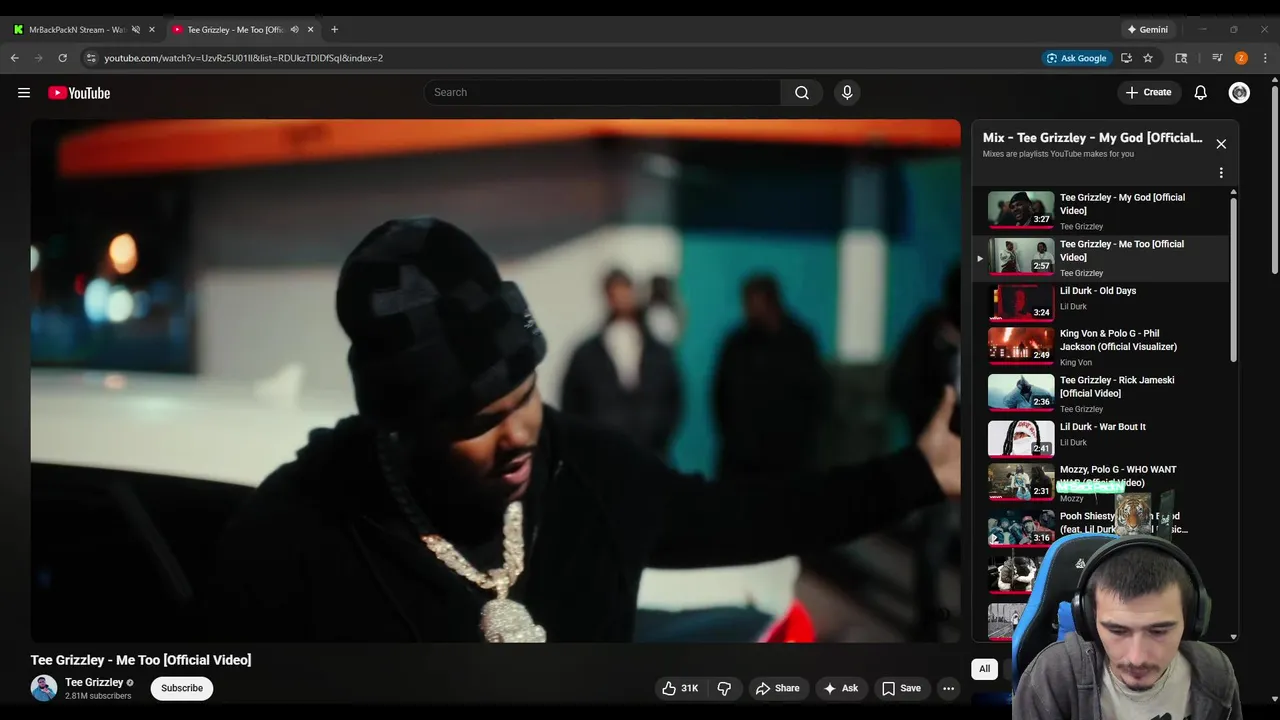Click Ask Google in address bar
The width and height of the screenshot is (1280, 720).
pyautogui.click(x=1076, y=58)
